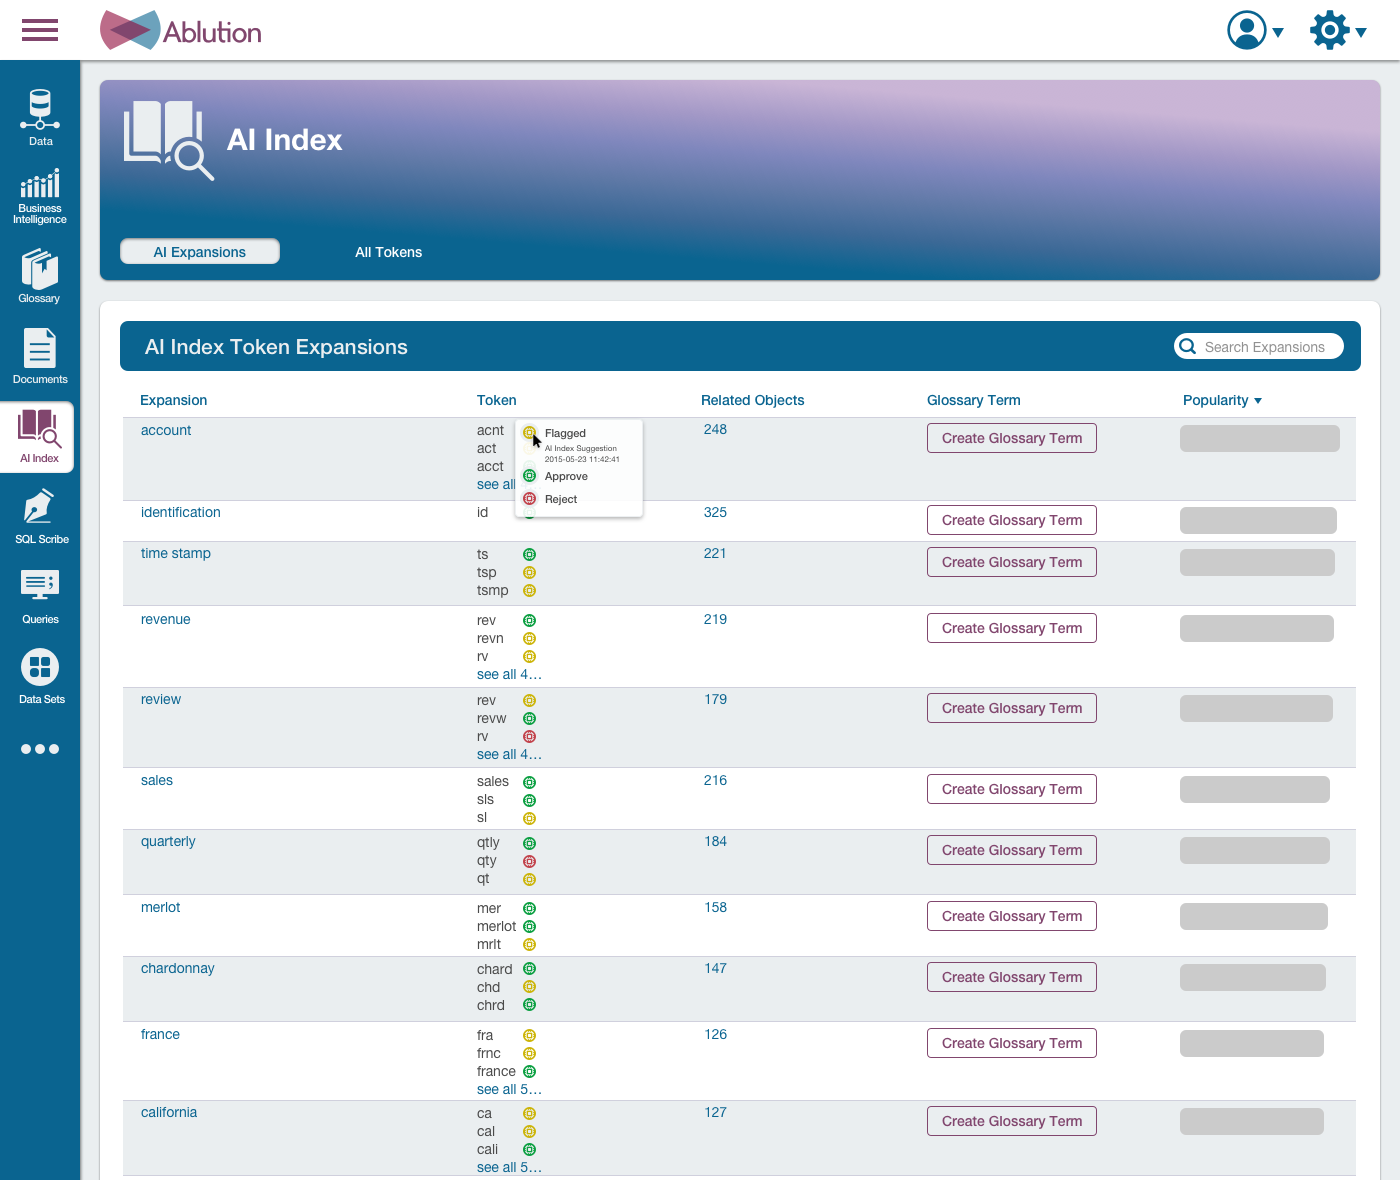Viewport: 1400px width, 1180px height.
Task: Show more sidebar items via three dots
Action: [40, 749]
